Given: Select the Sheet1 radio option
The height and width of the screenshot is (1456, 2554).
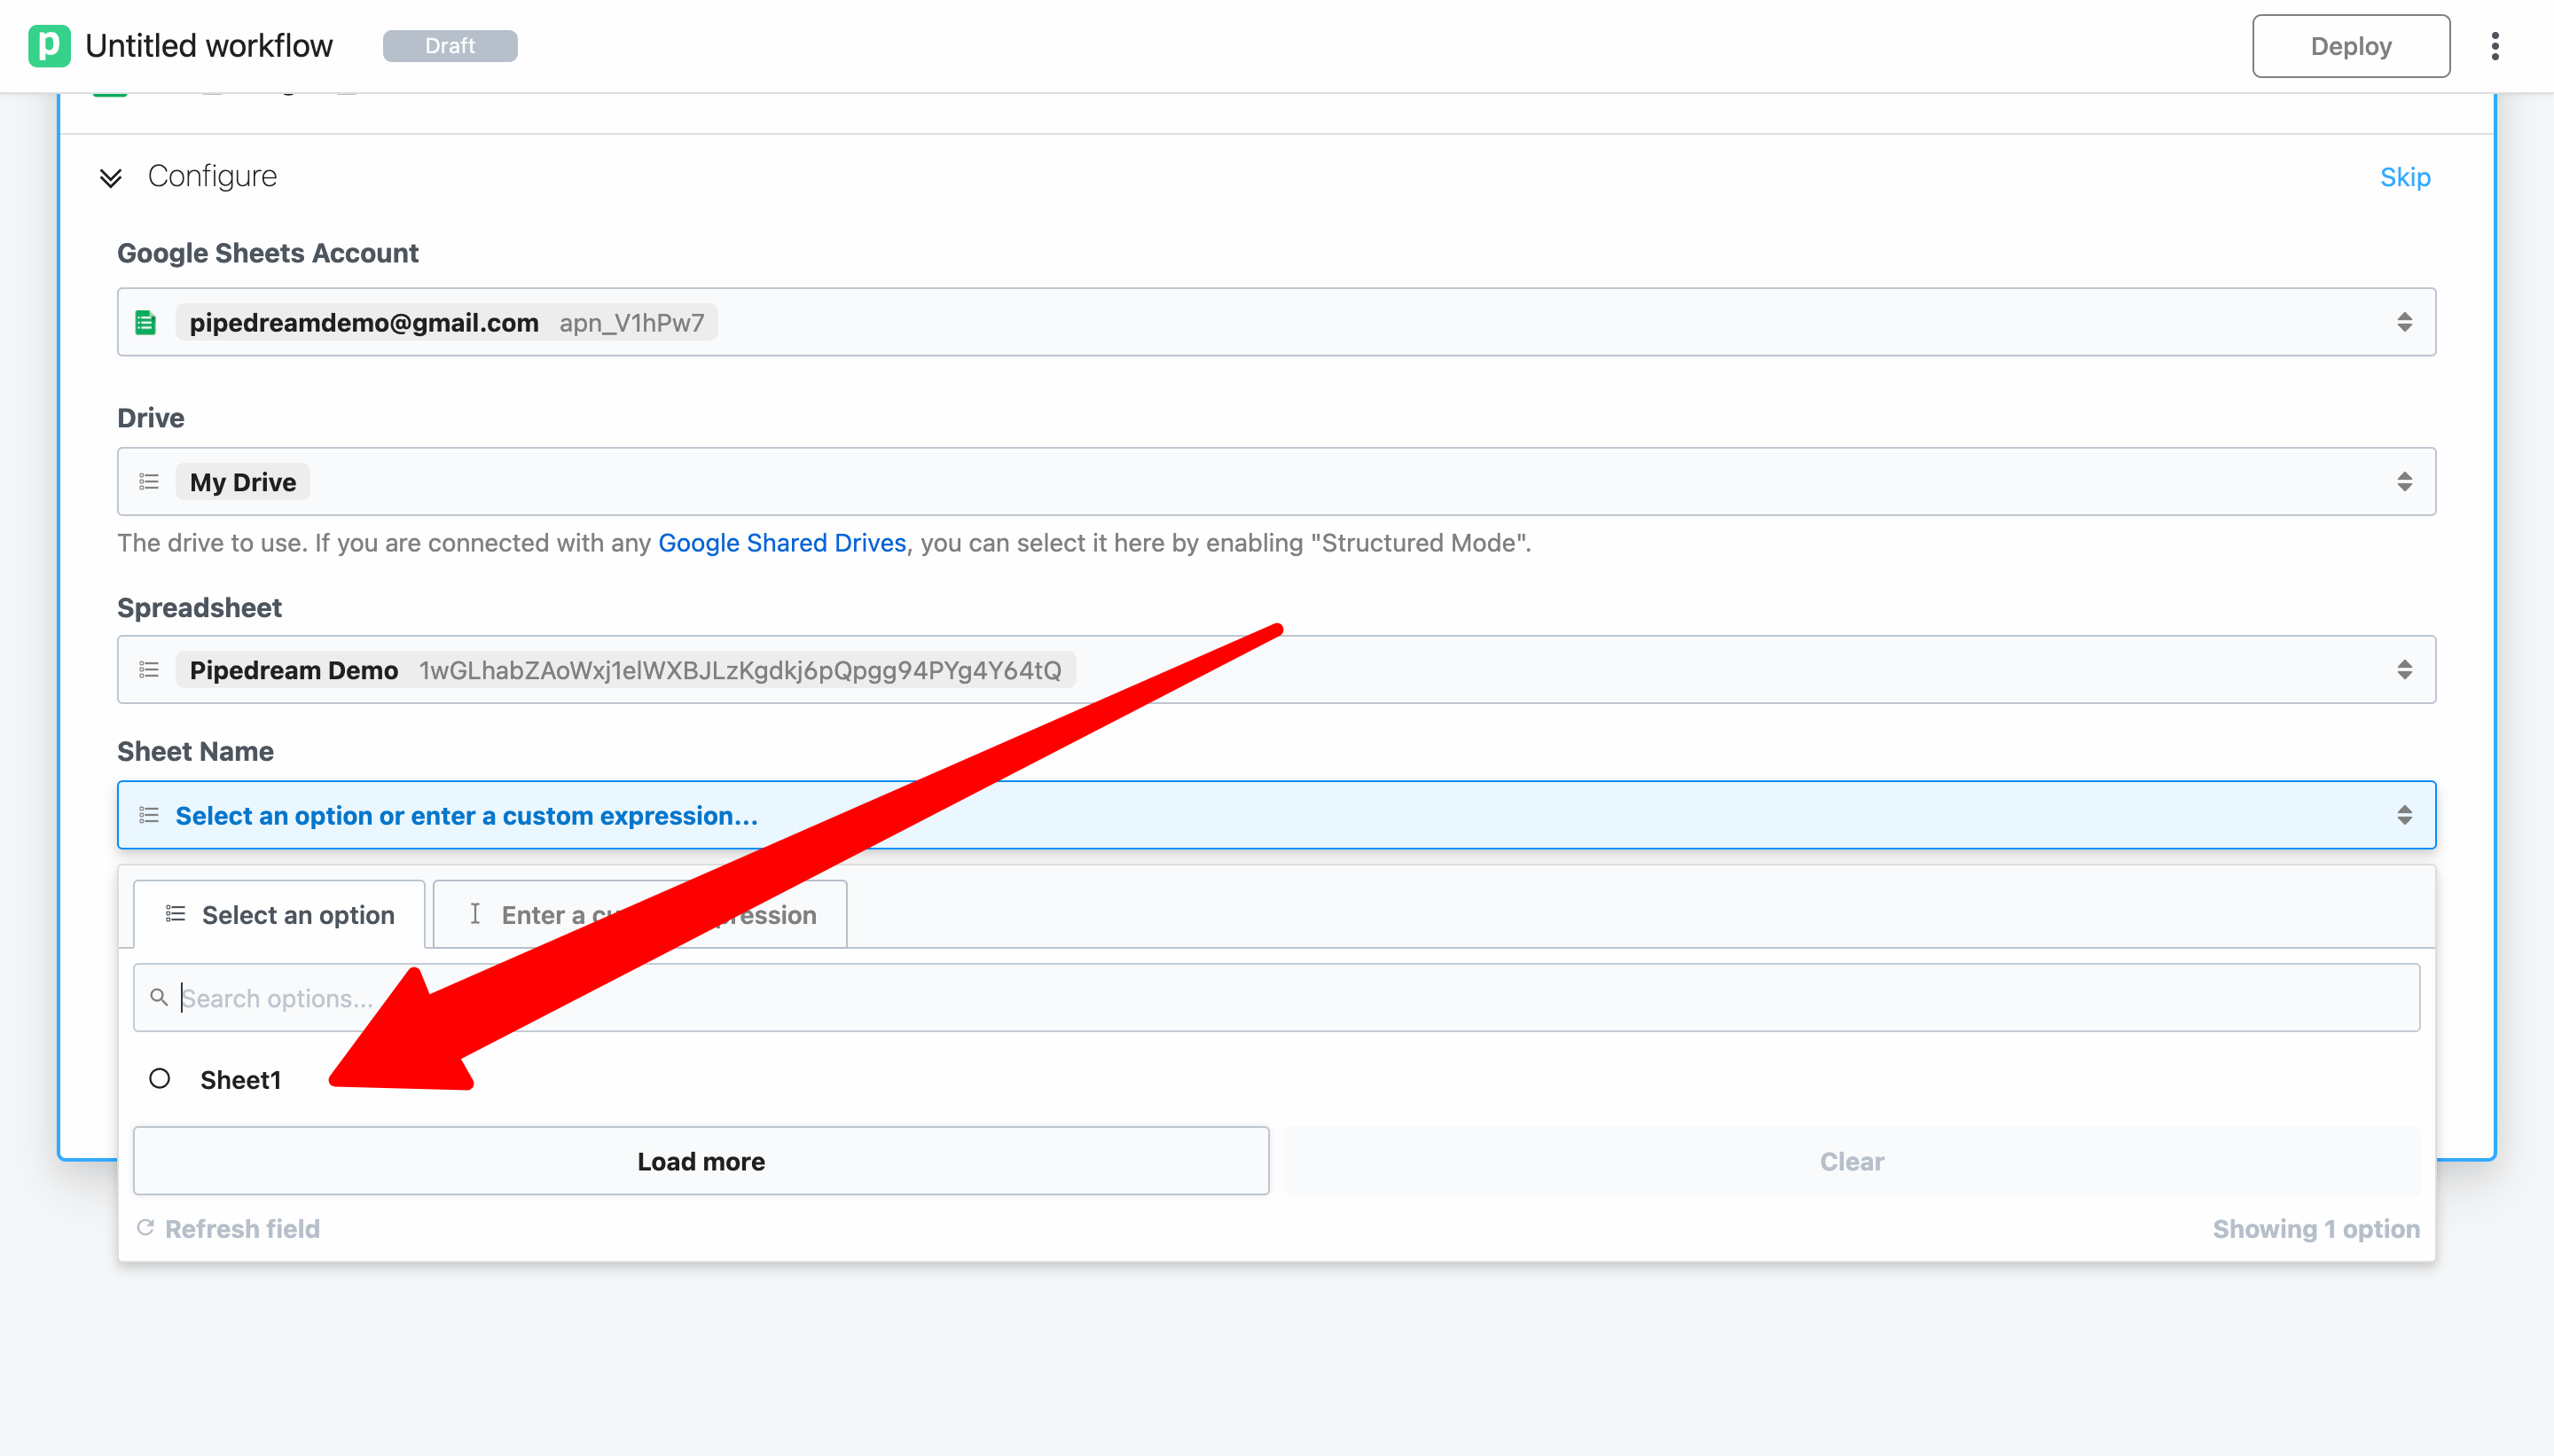Looking at the screenshot, I should pyautogui.click(x=159, y=1079).
